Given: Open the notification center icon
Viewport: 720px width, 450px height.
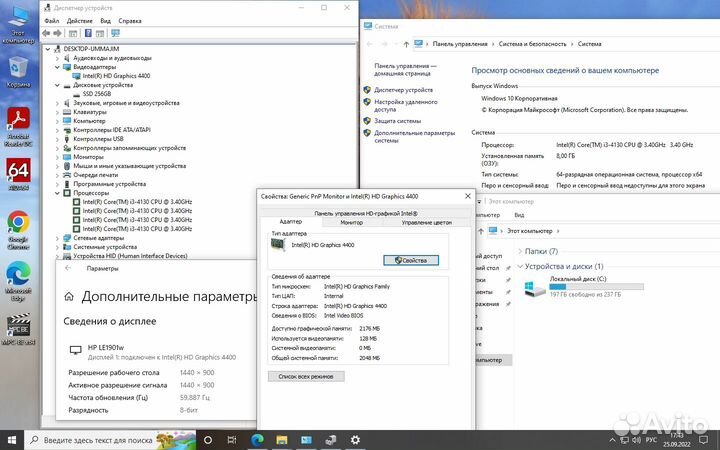Looking at the screenshot, I should tap(703, 440).
